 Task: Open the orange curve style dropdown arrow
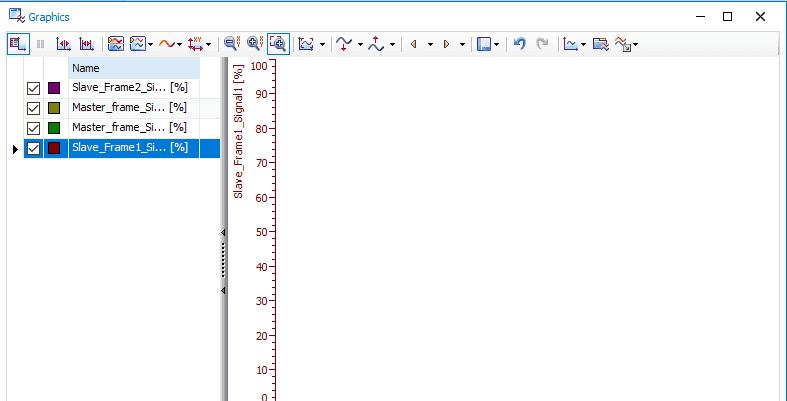[180, 45]
